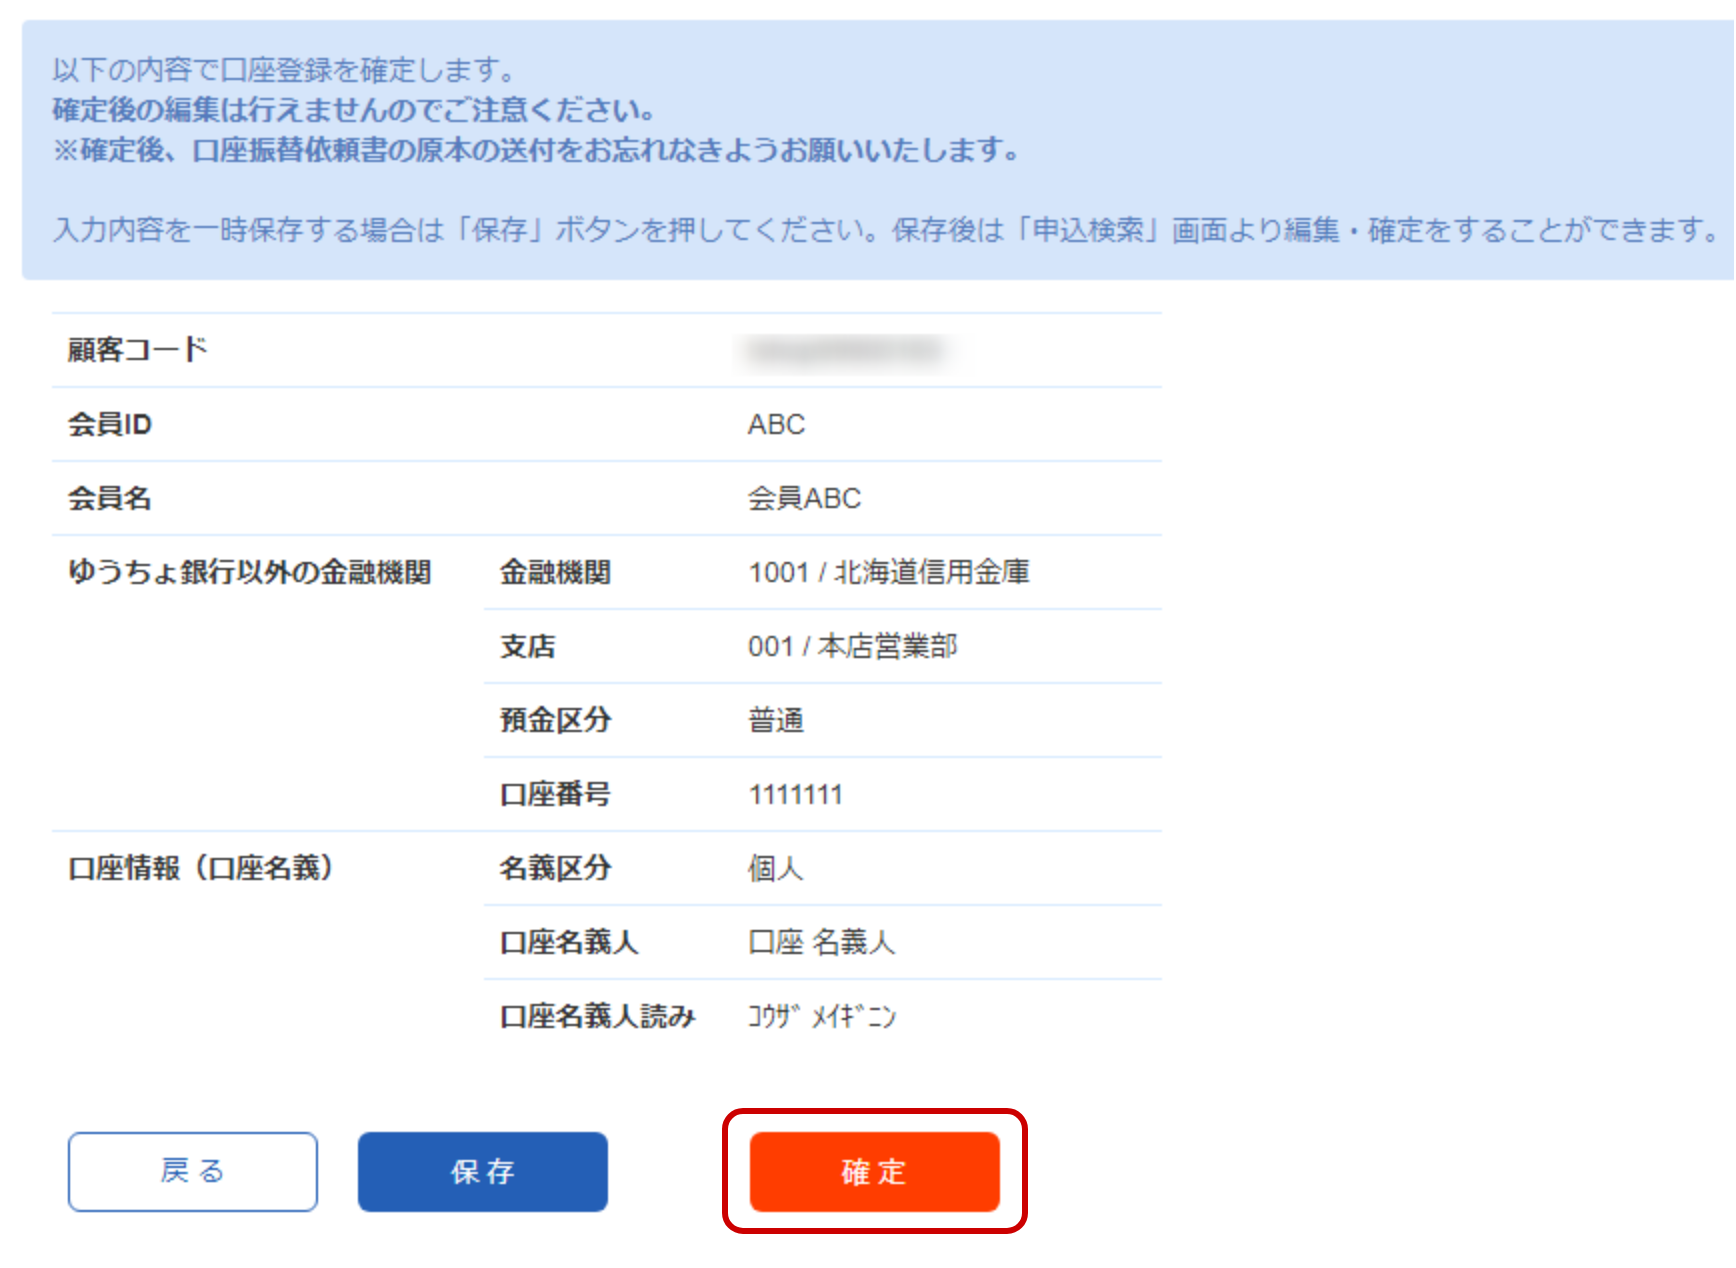Select the katakana reading コウザ メイギニン

click(820, 1015)
